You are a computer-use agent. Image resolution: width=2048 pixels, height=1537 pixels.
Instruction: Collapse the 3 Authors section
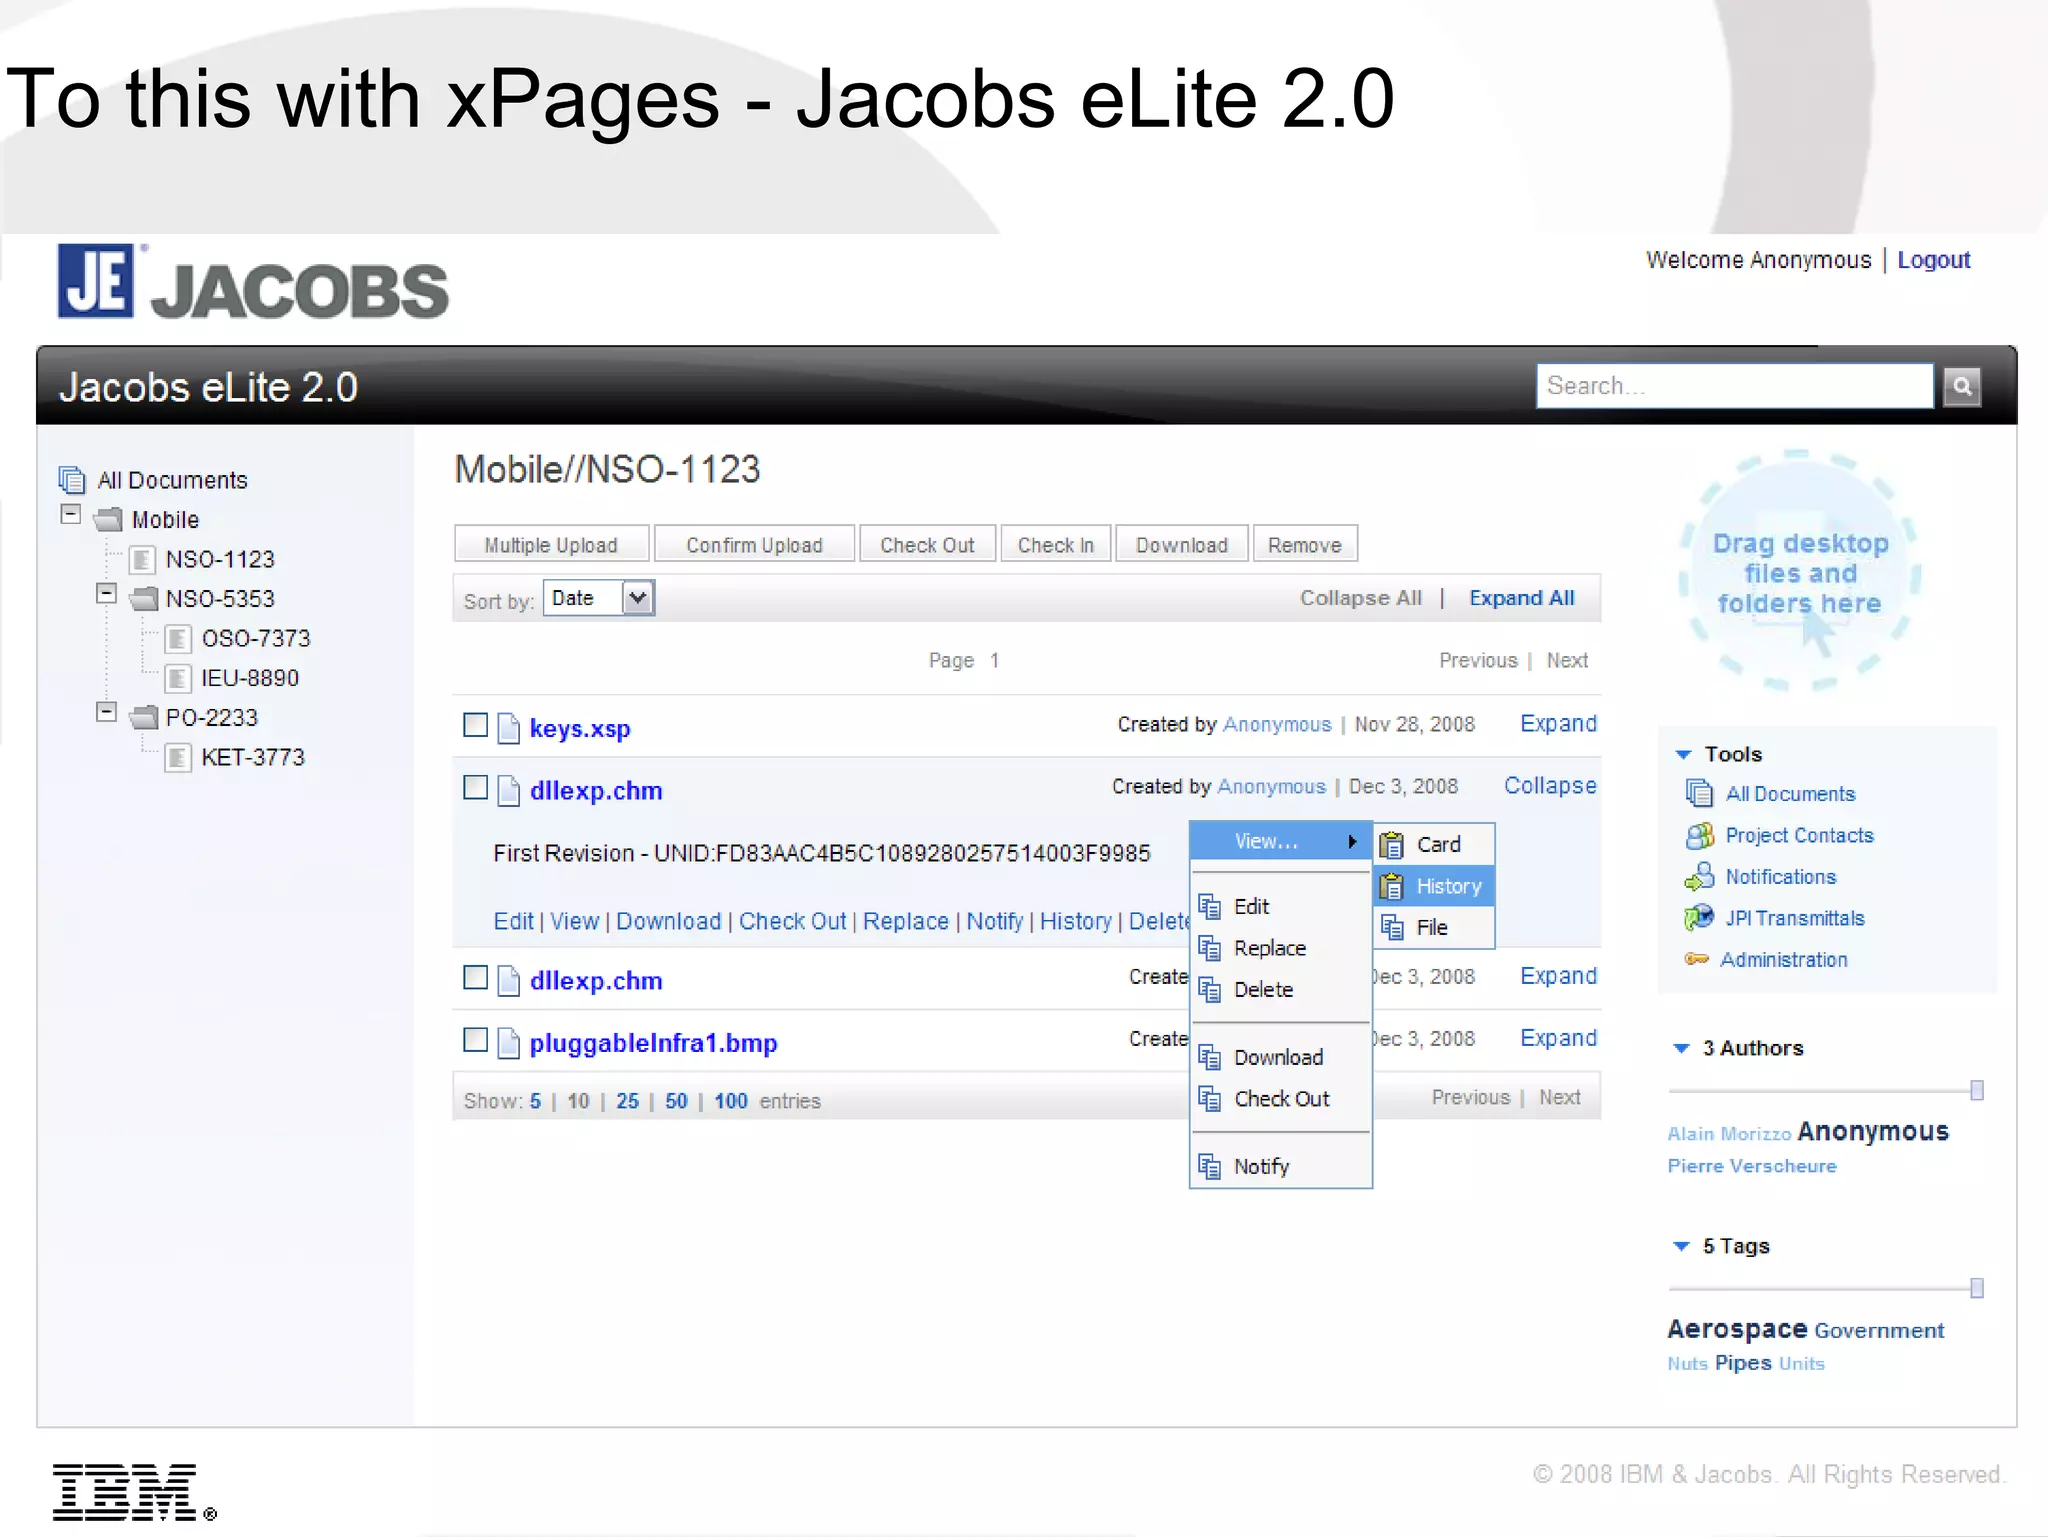pos(1681,1048)
